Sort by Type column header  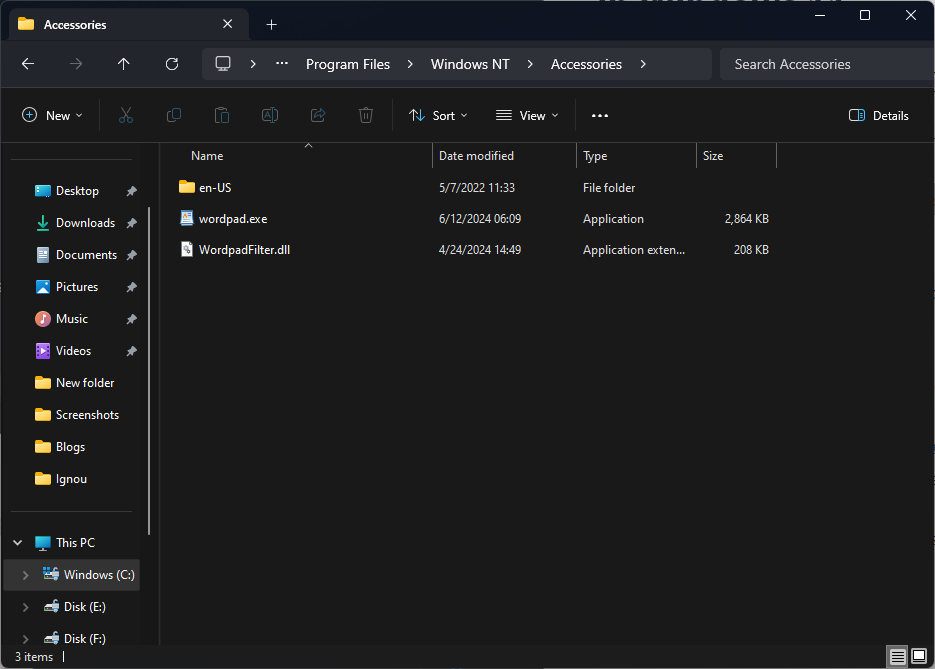[x=595, y=156]
